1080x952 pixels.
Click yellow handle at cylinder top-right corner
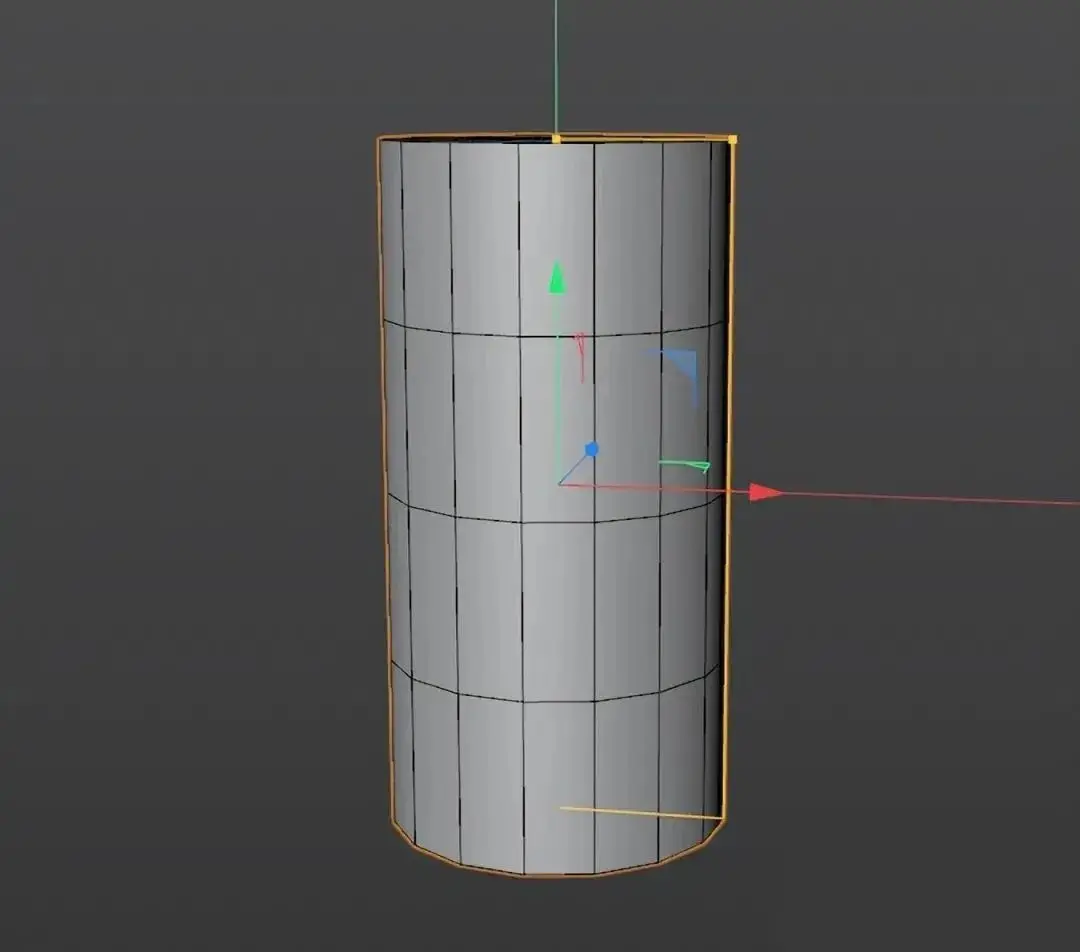[733, 139]
